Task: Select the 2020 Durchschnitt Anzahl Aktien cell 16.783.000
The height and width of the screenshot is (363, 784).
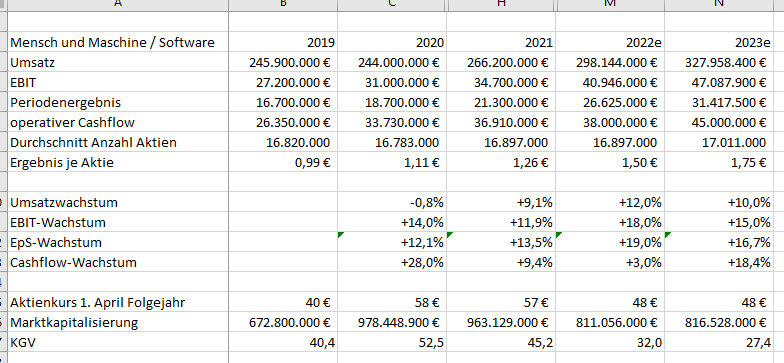Action: pos(392,142)
